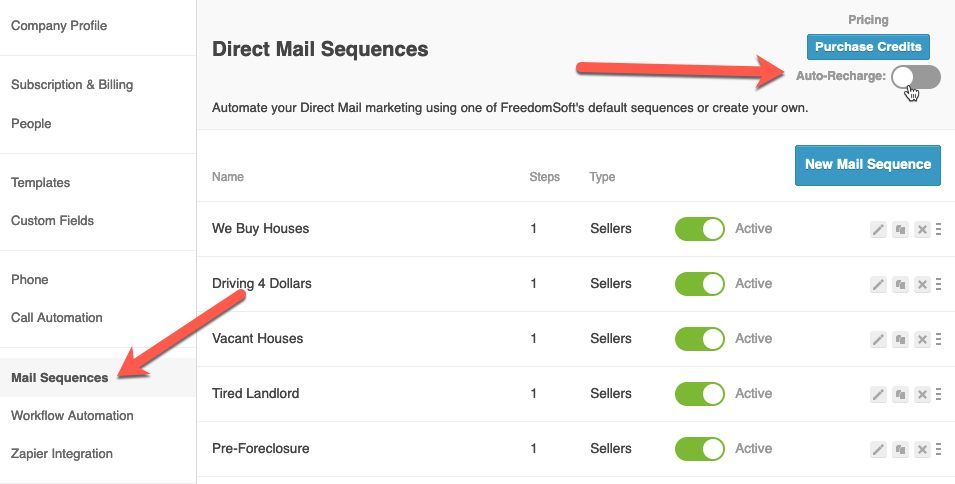The height and width of the screenshot is (484, 955).
Task: Open the drag handle menu for Tired Landlord
Action: coord(939,395)
